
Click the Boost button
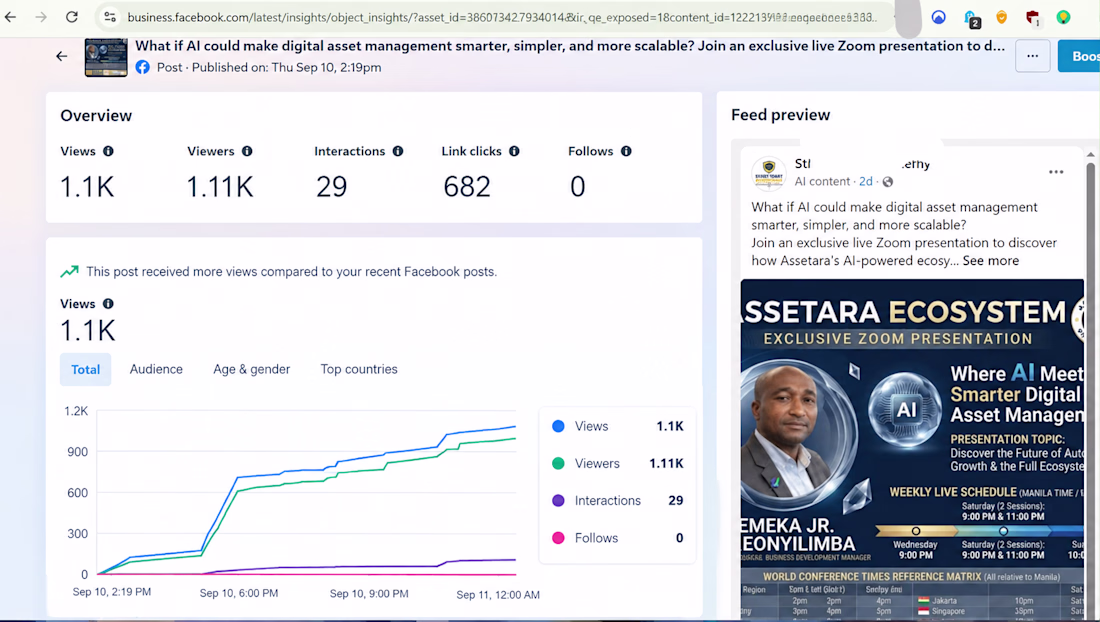(1079, 56)
